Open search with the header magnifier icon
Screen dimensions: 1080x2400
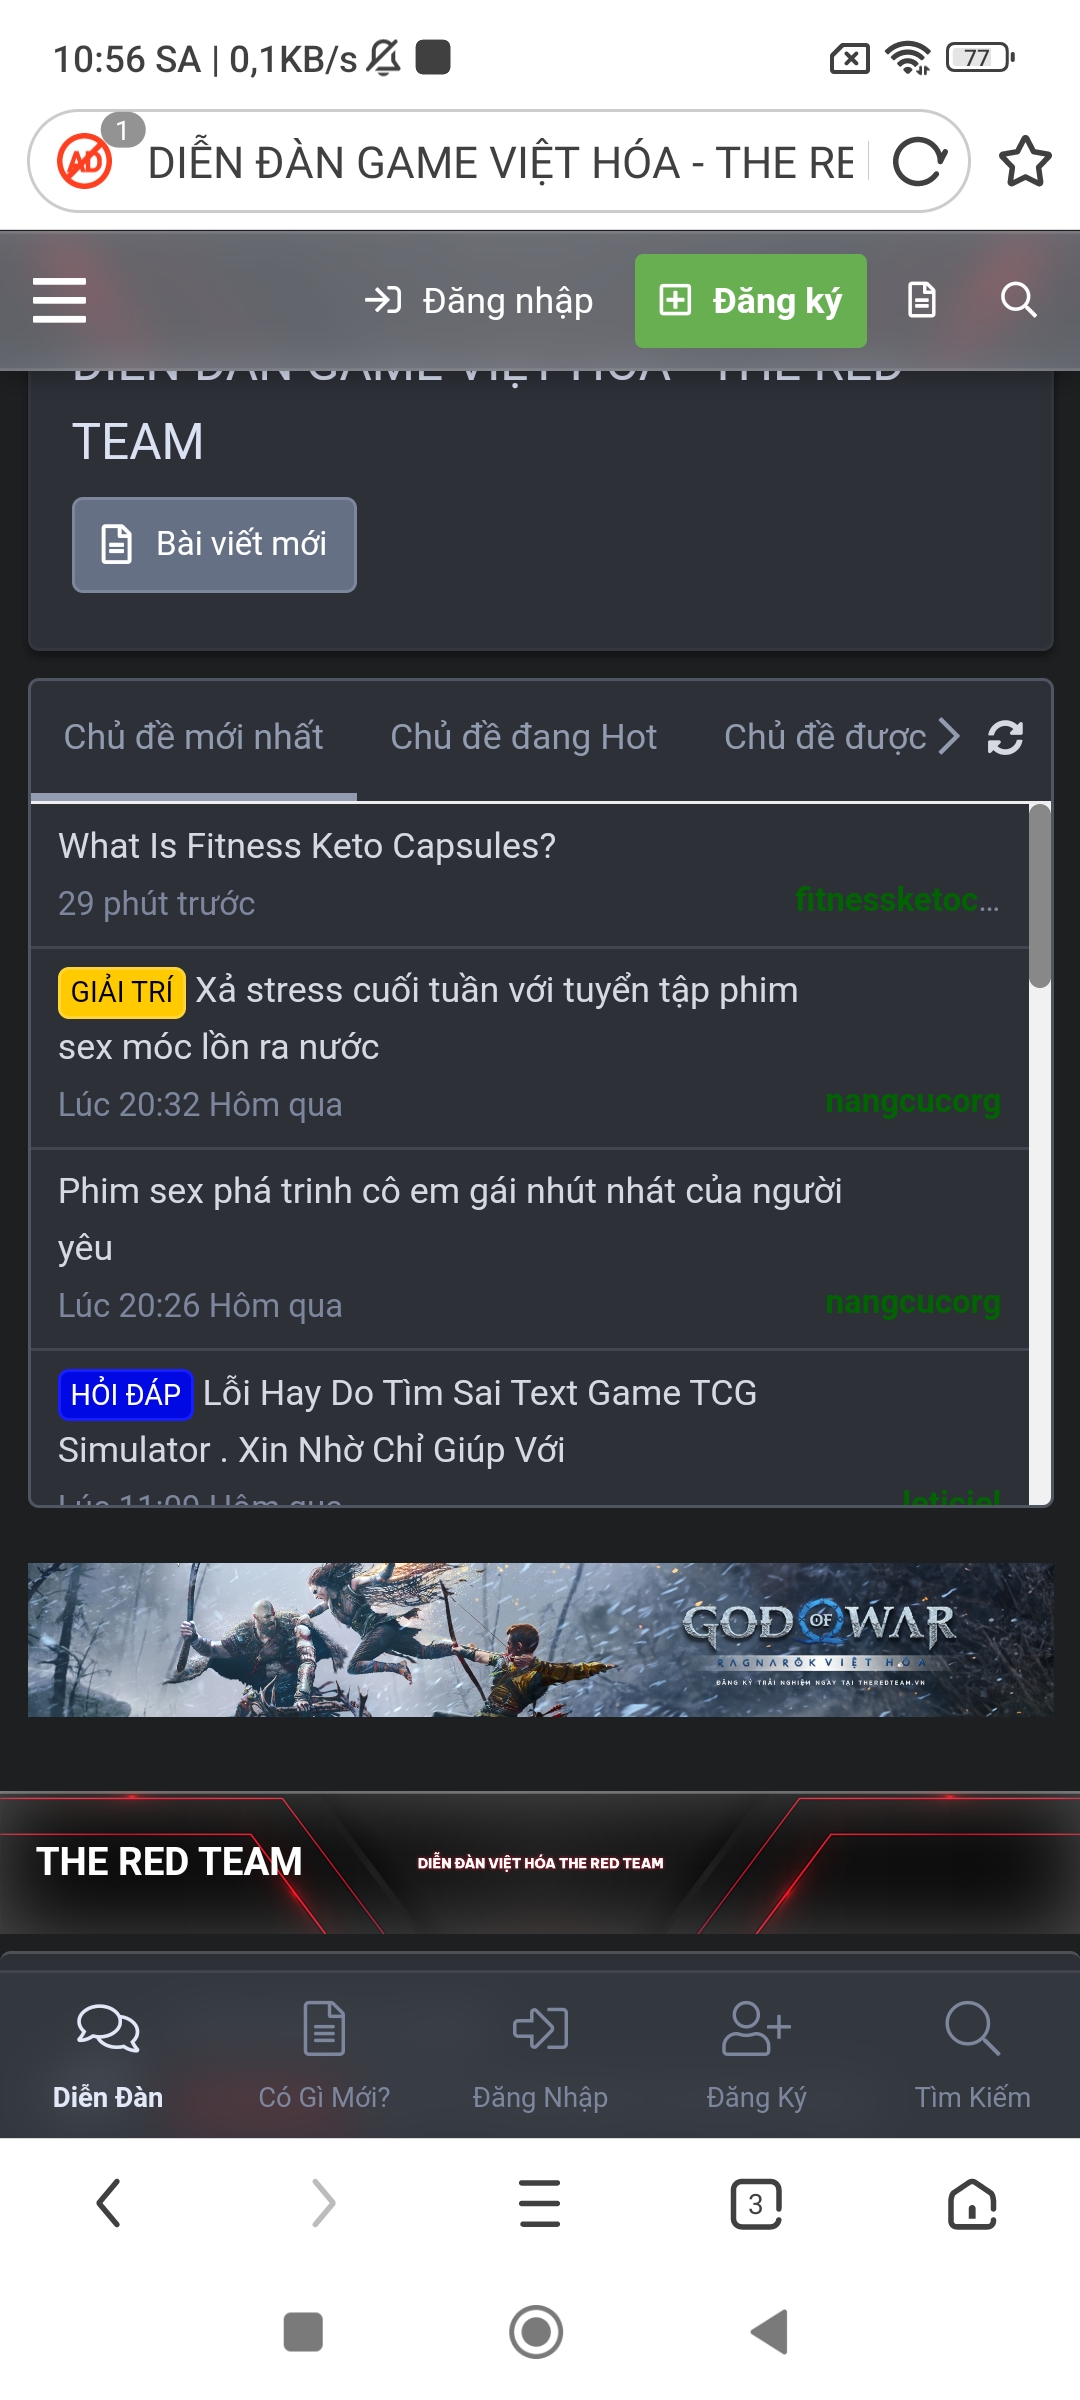1018,300
